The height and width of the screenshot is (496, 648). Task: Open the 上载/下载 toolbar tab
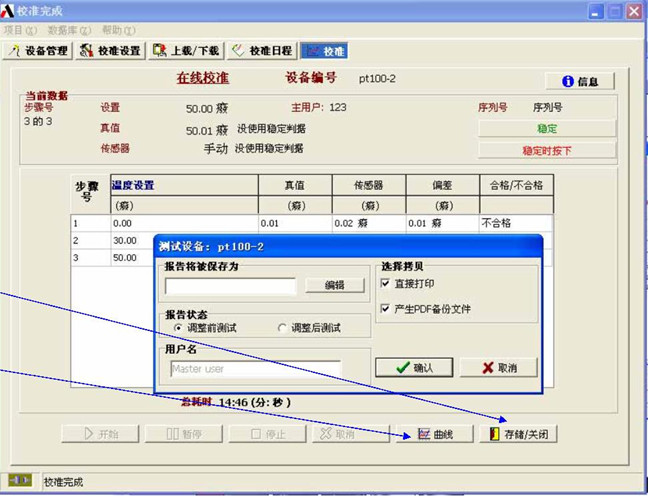click(186, 51)
